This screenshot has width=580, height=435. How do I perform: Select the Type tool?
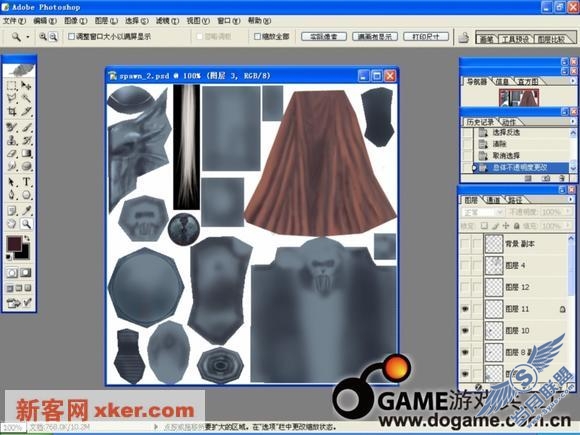click(26, 182)
